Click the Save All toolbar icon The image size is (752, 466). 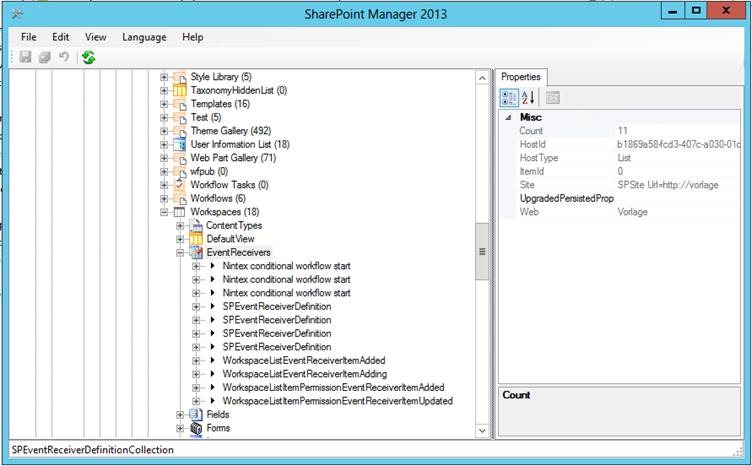click(x=45, y=57)
